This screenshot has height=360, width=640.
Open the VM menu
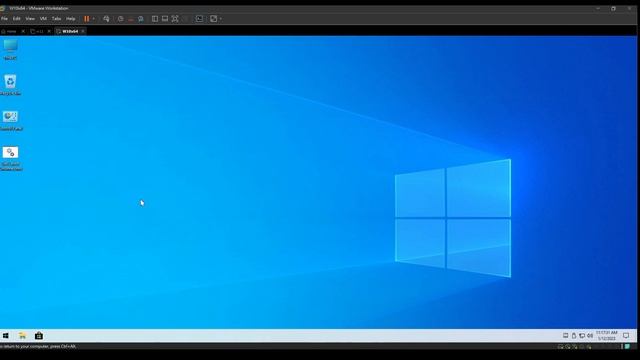[x=43, y=19]
